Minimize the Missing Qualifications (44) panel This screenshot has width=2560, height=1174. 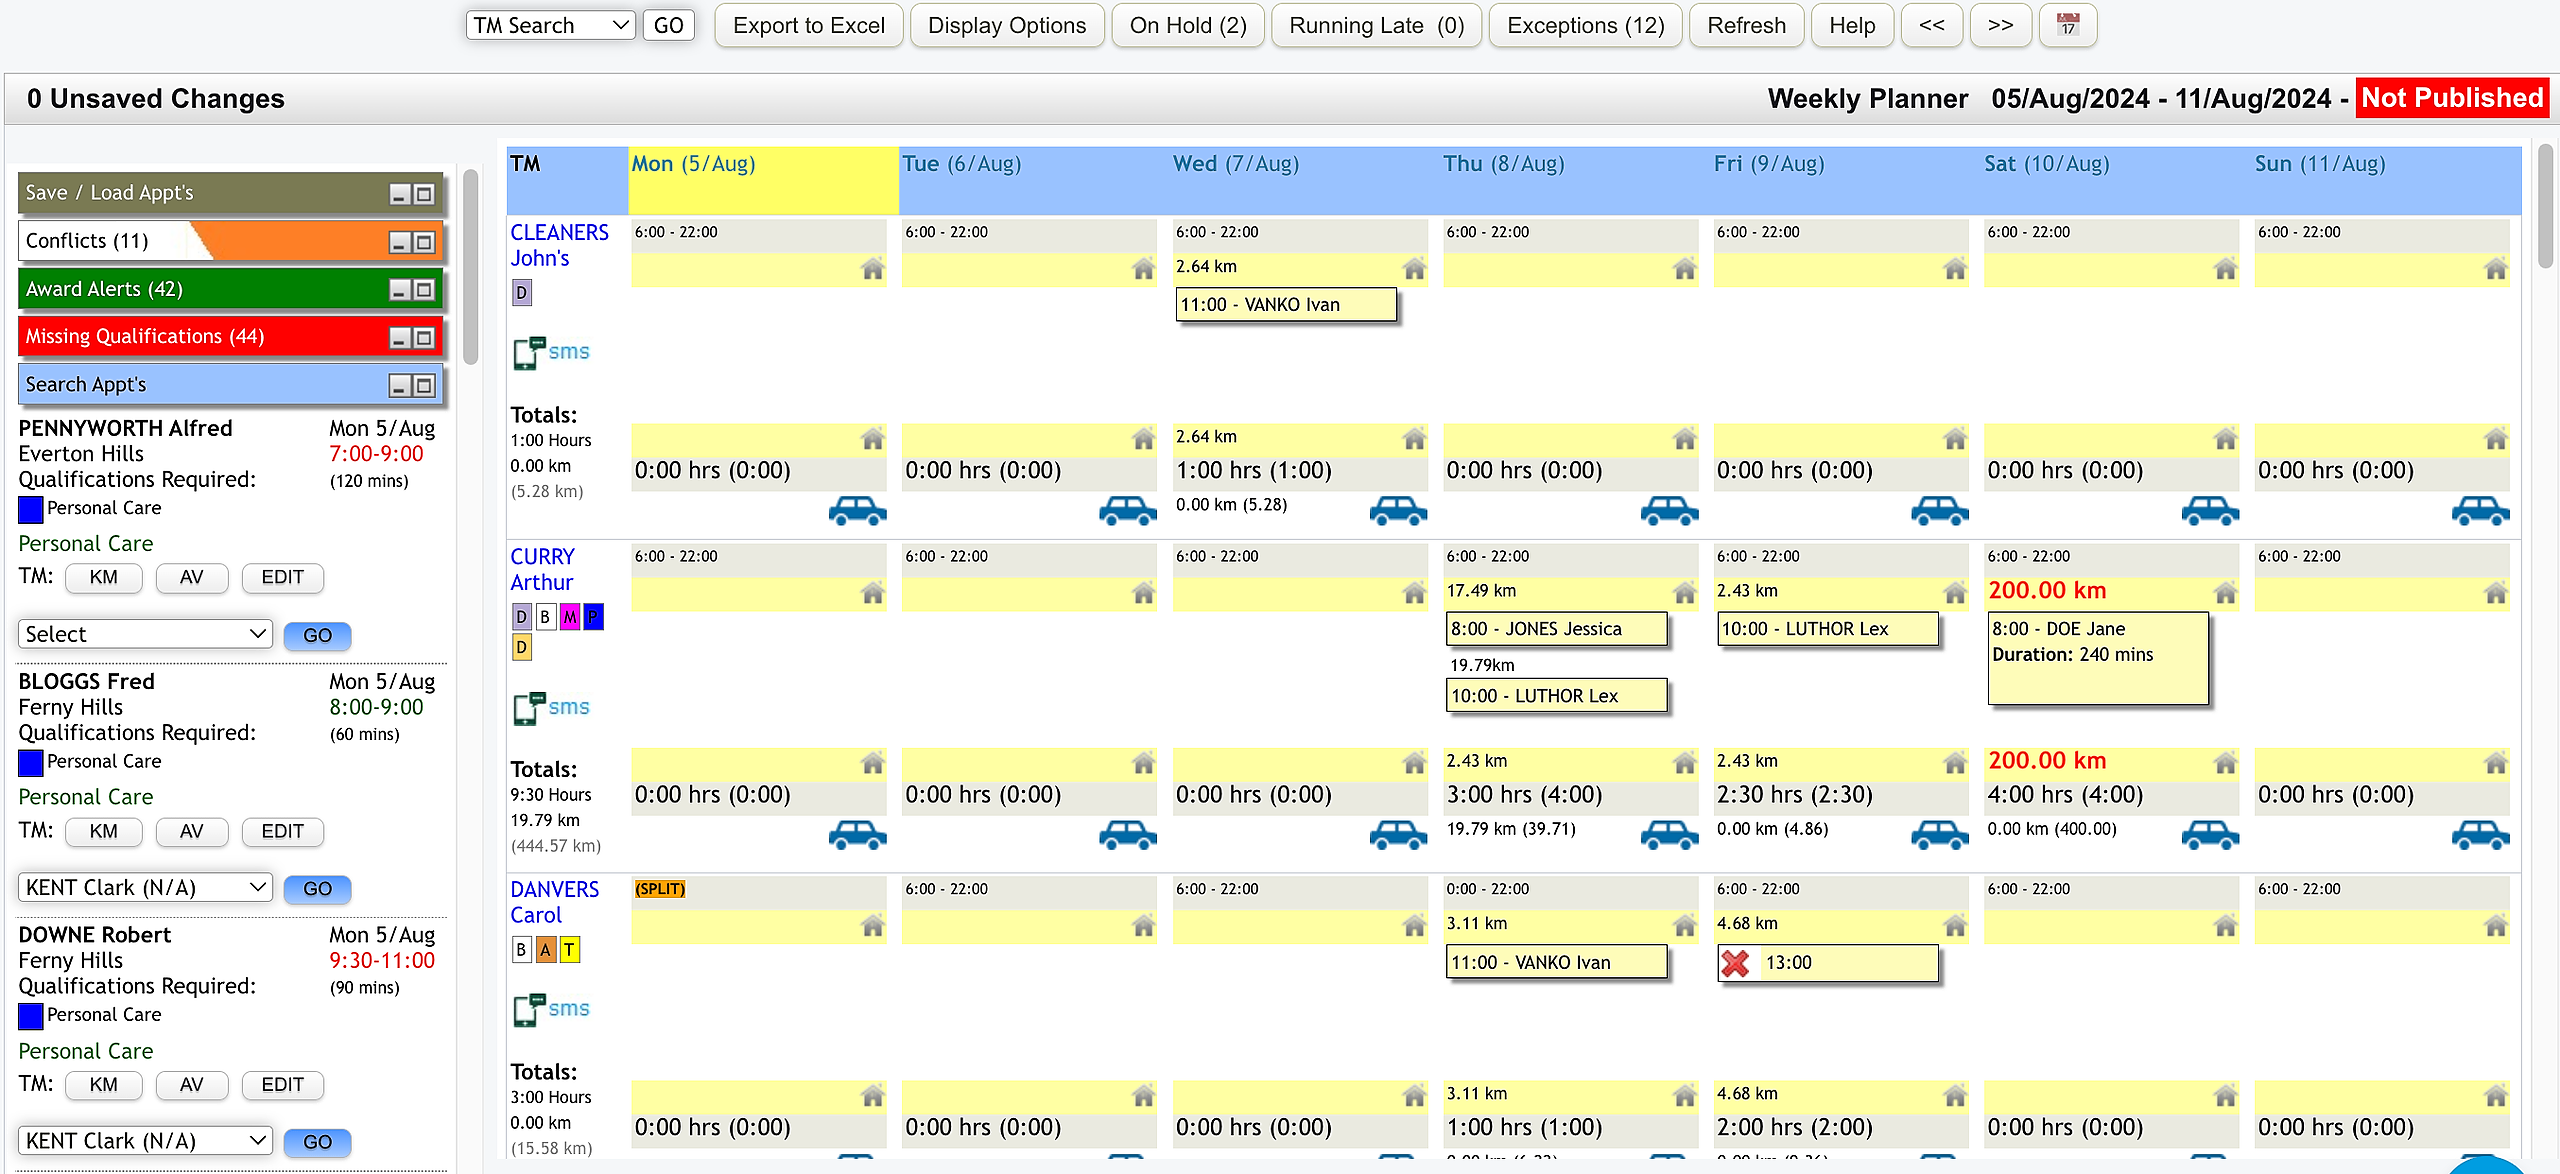click(x=399, y=338)
